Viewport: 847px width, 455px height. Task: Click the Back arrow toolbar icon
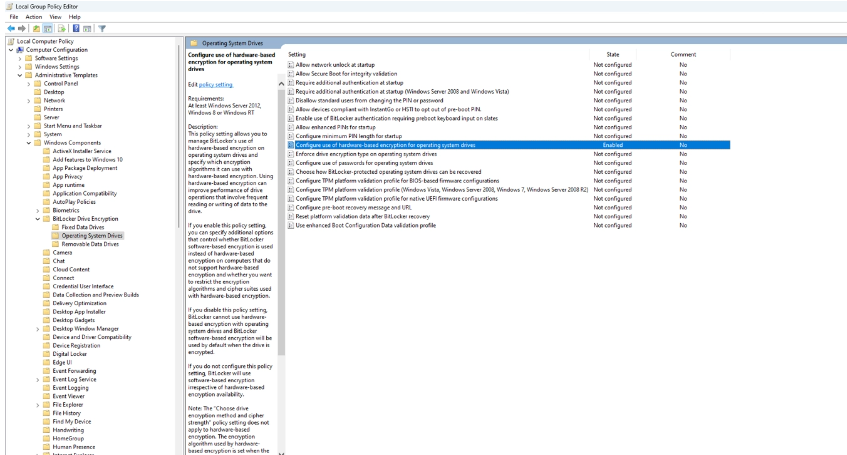[x=12, y=29]
